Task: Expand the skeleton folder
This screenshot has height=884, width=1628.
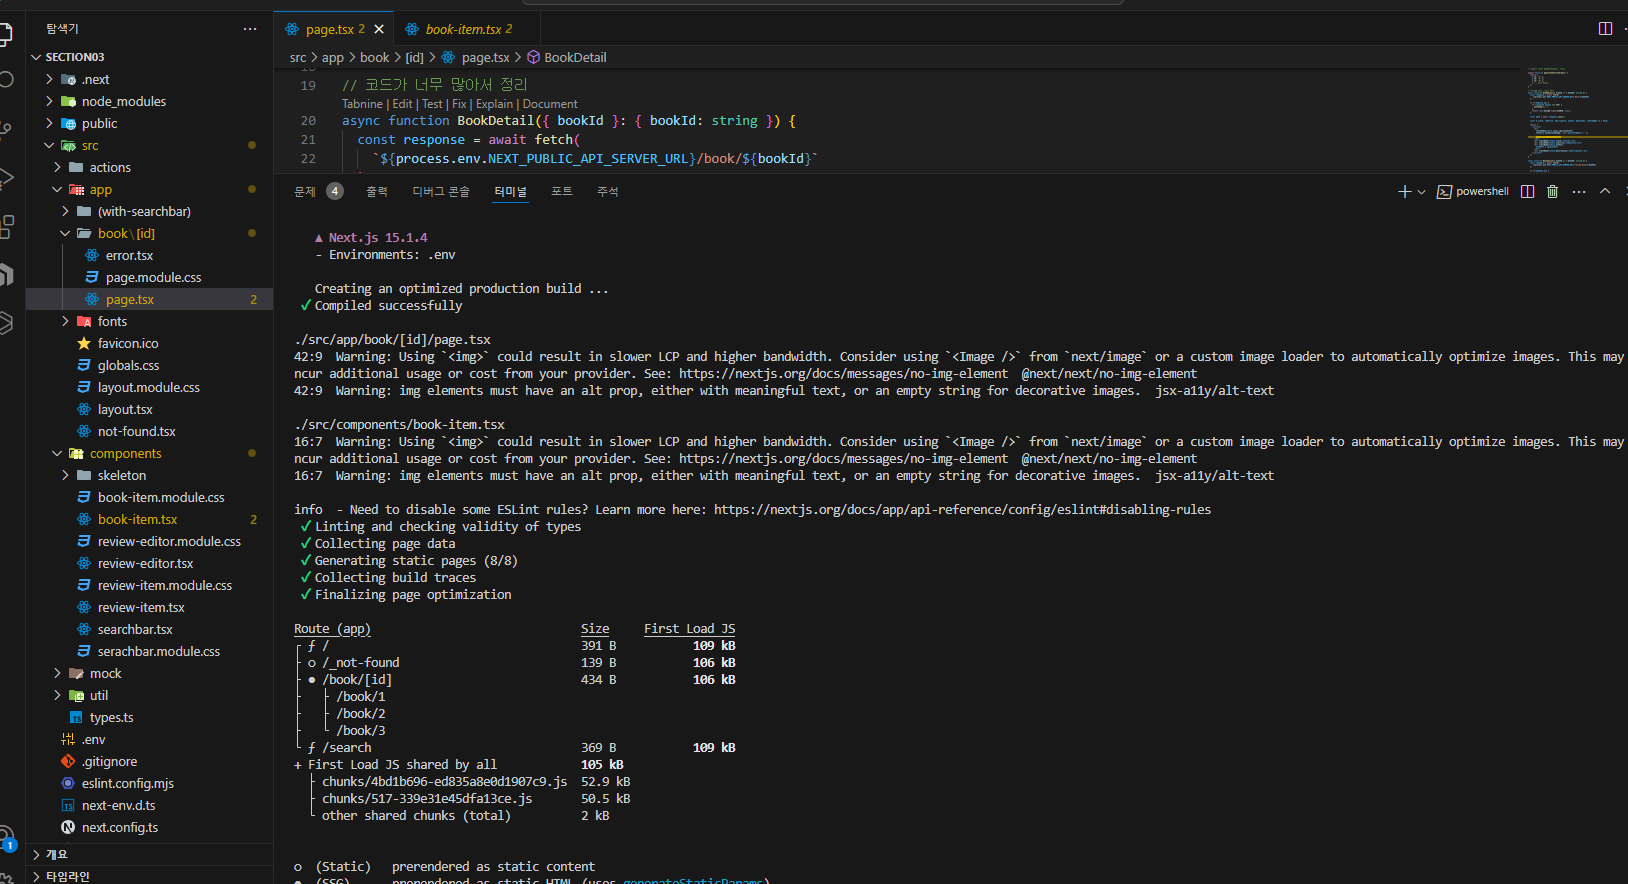Action: [149, 475]
